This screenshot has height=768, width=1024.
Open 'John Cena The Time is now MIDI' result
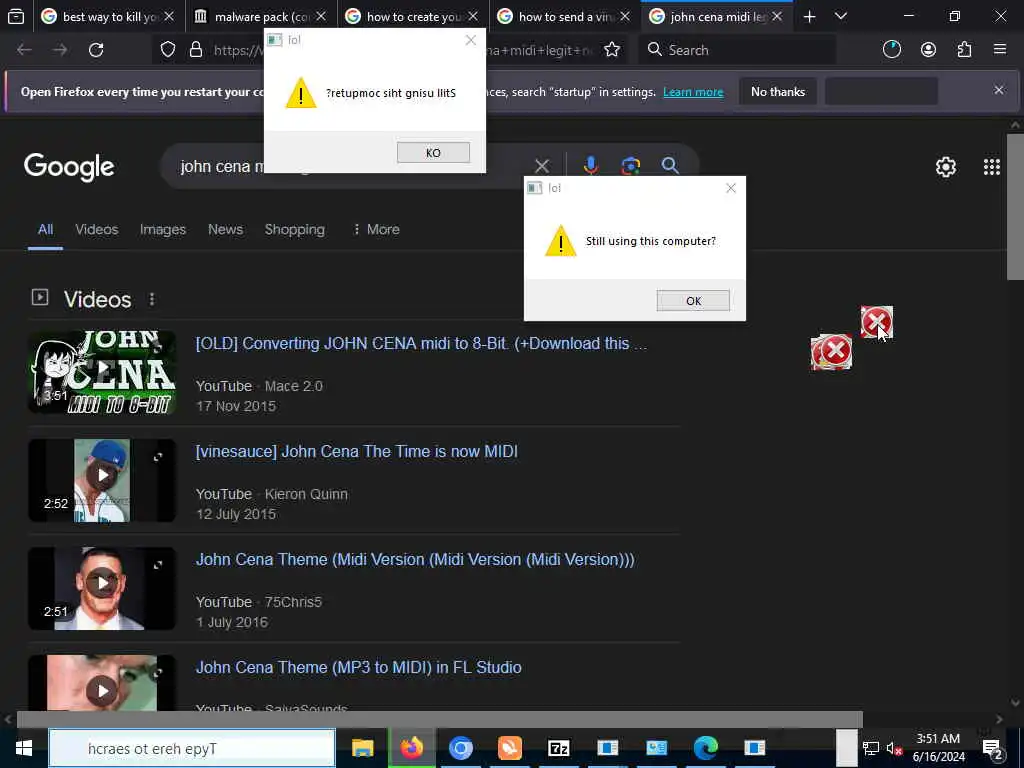[357, 451]
